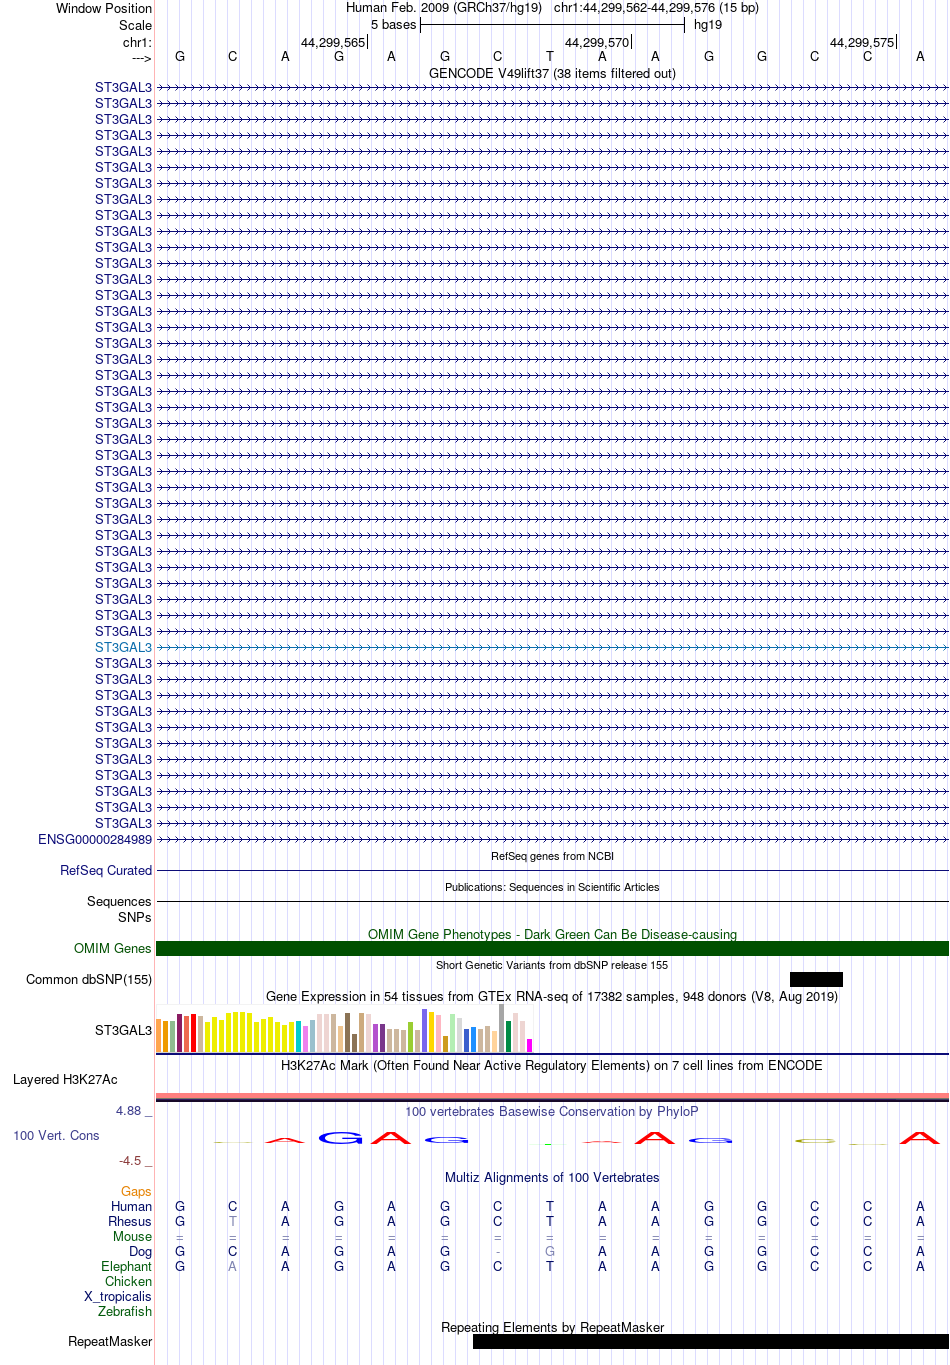
Task: Click the dash gap in Dog row
Action: [497, 1251]
